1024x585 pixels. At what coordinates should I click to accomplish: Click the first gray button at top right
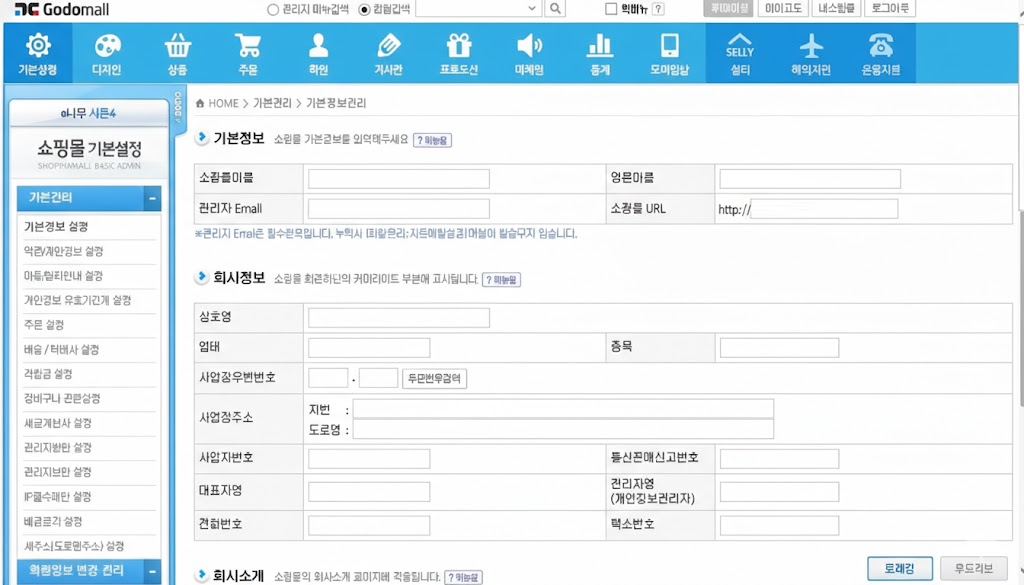coord(728,8)
